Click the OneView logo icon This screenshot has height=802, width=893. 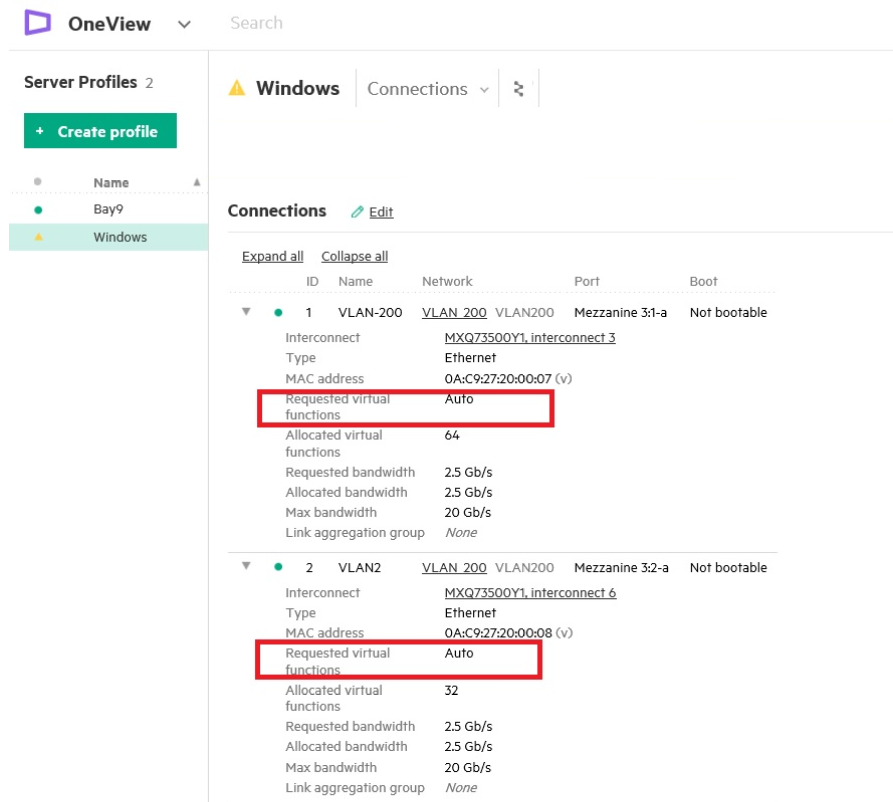pos(40,22)
